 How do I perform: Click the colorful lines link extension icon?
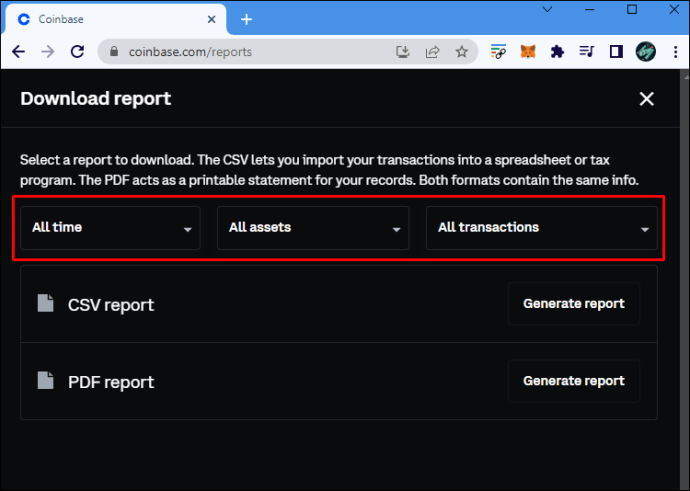[498, 52]
